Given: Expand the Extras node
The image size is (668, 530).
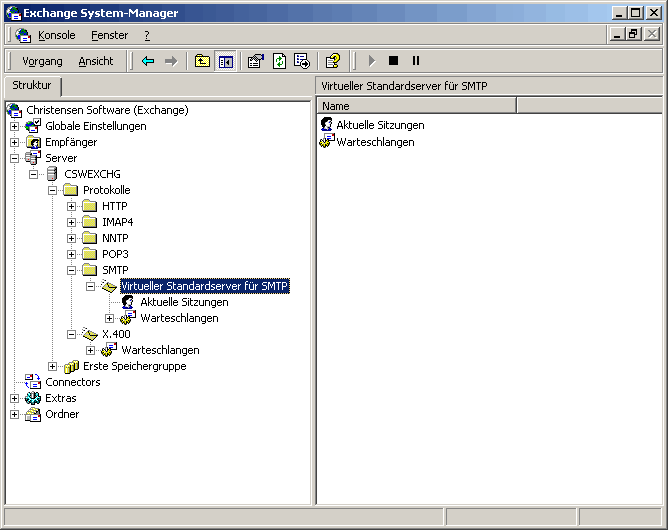Looking at the screenshot, I should click(14, 398).
